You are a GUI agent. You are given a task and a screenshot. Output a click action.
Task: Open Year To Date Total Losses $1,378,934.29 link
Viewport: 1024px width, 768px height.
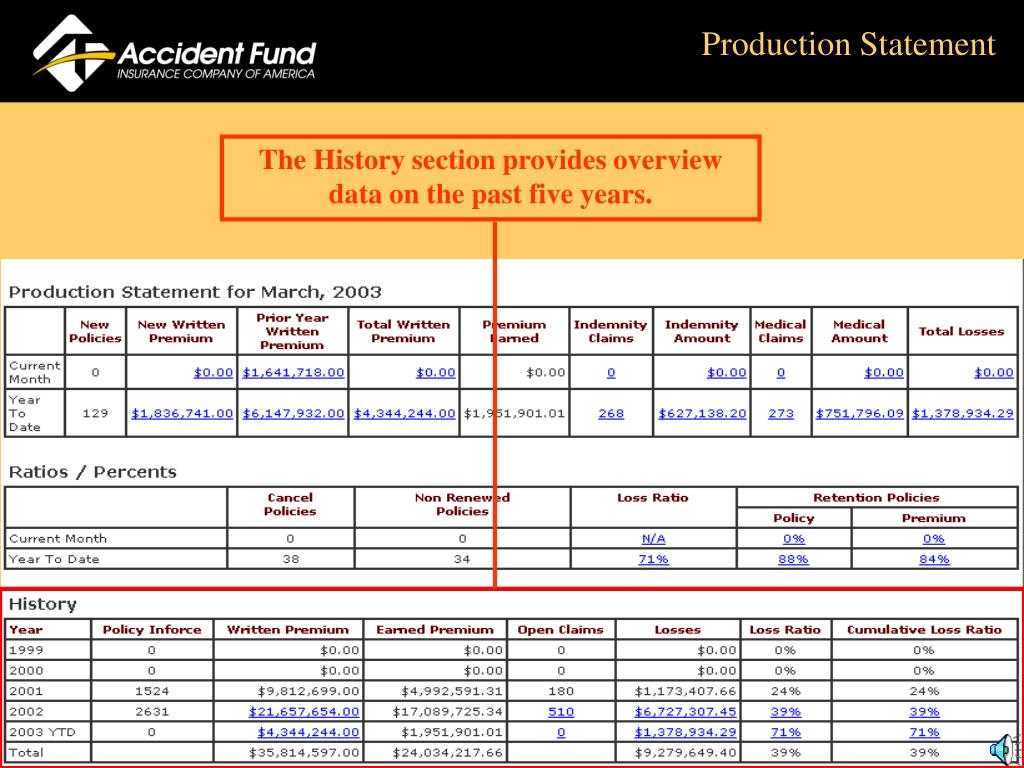tap(963, 413)
